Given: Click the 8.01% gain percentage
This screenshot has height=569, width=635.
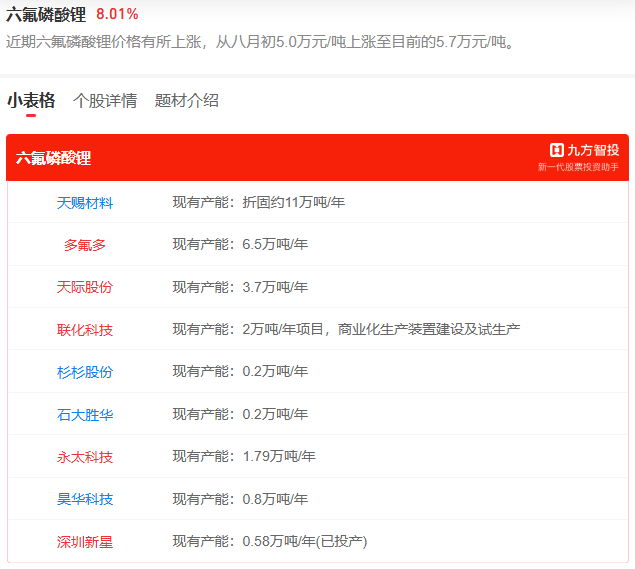Looking at the screenshot, I should click(117, 14).
